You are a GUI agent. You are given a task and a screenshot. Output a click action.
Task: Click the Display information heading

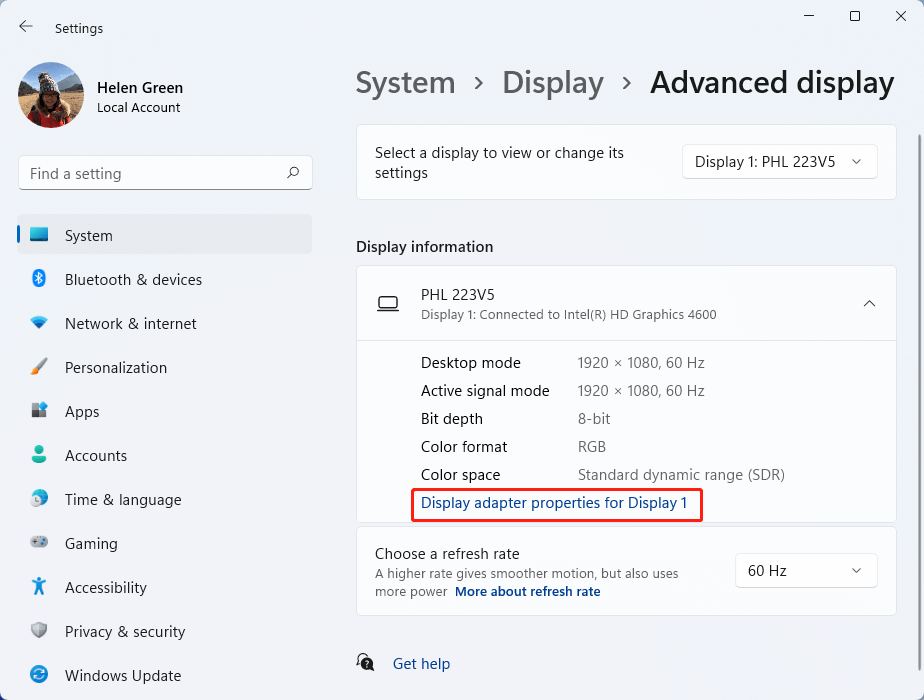pyautogui.click(x=424, y=246)
